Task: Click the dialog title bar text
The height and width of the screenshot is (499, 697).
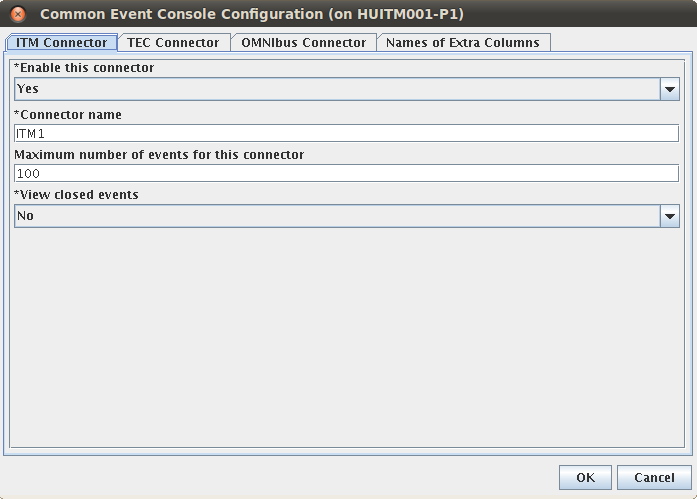Action: pyautogui.click(x=252, y=14)
